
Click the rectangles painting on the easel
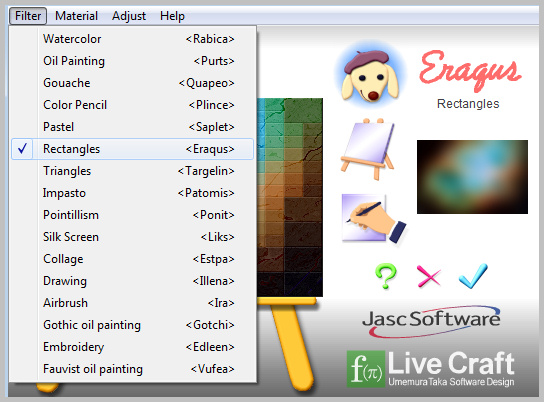[290, 197]
